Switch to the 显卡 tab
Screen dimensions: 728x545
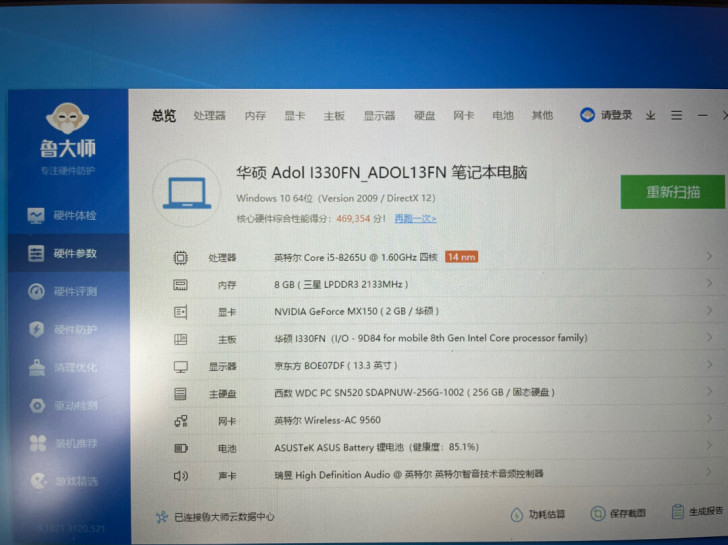coord(295,116)
